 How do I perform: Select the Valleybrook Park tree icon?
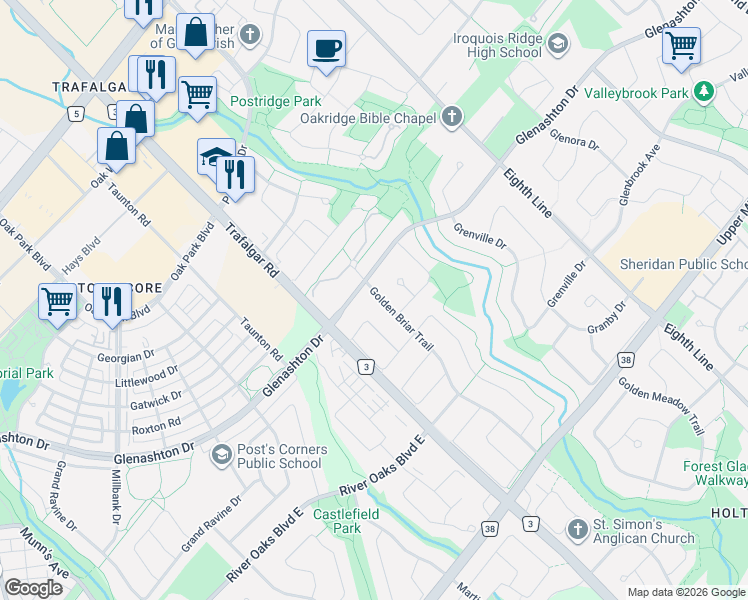[704, 92]
